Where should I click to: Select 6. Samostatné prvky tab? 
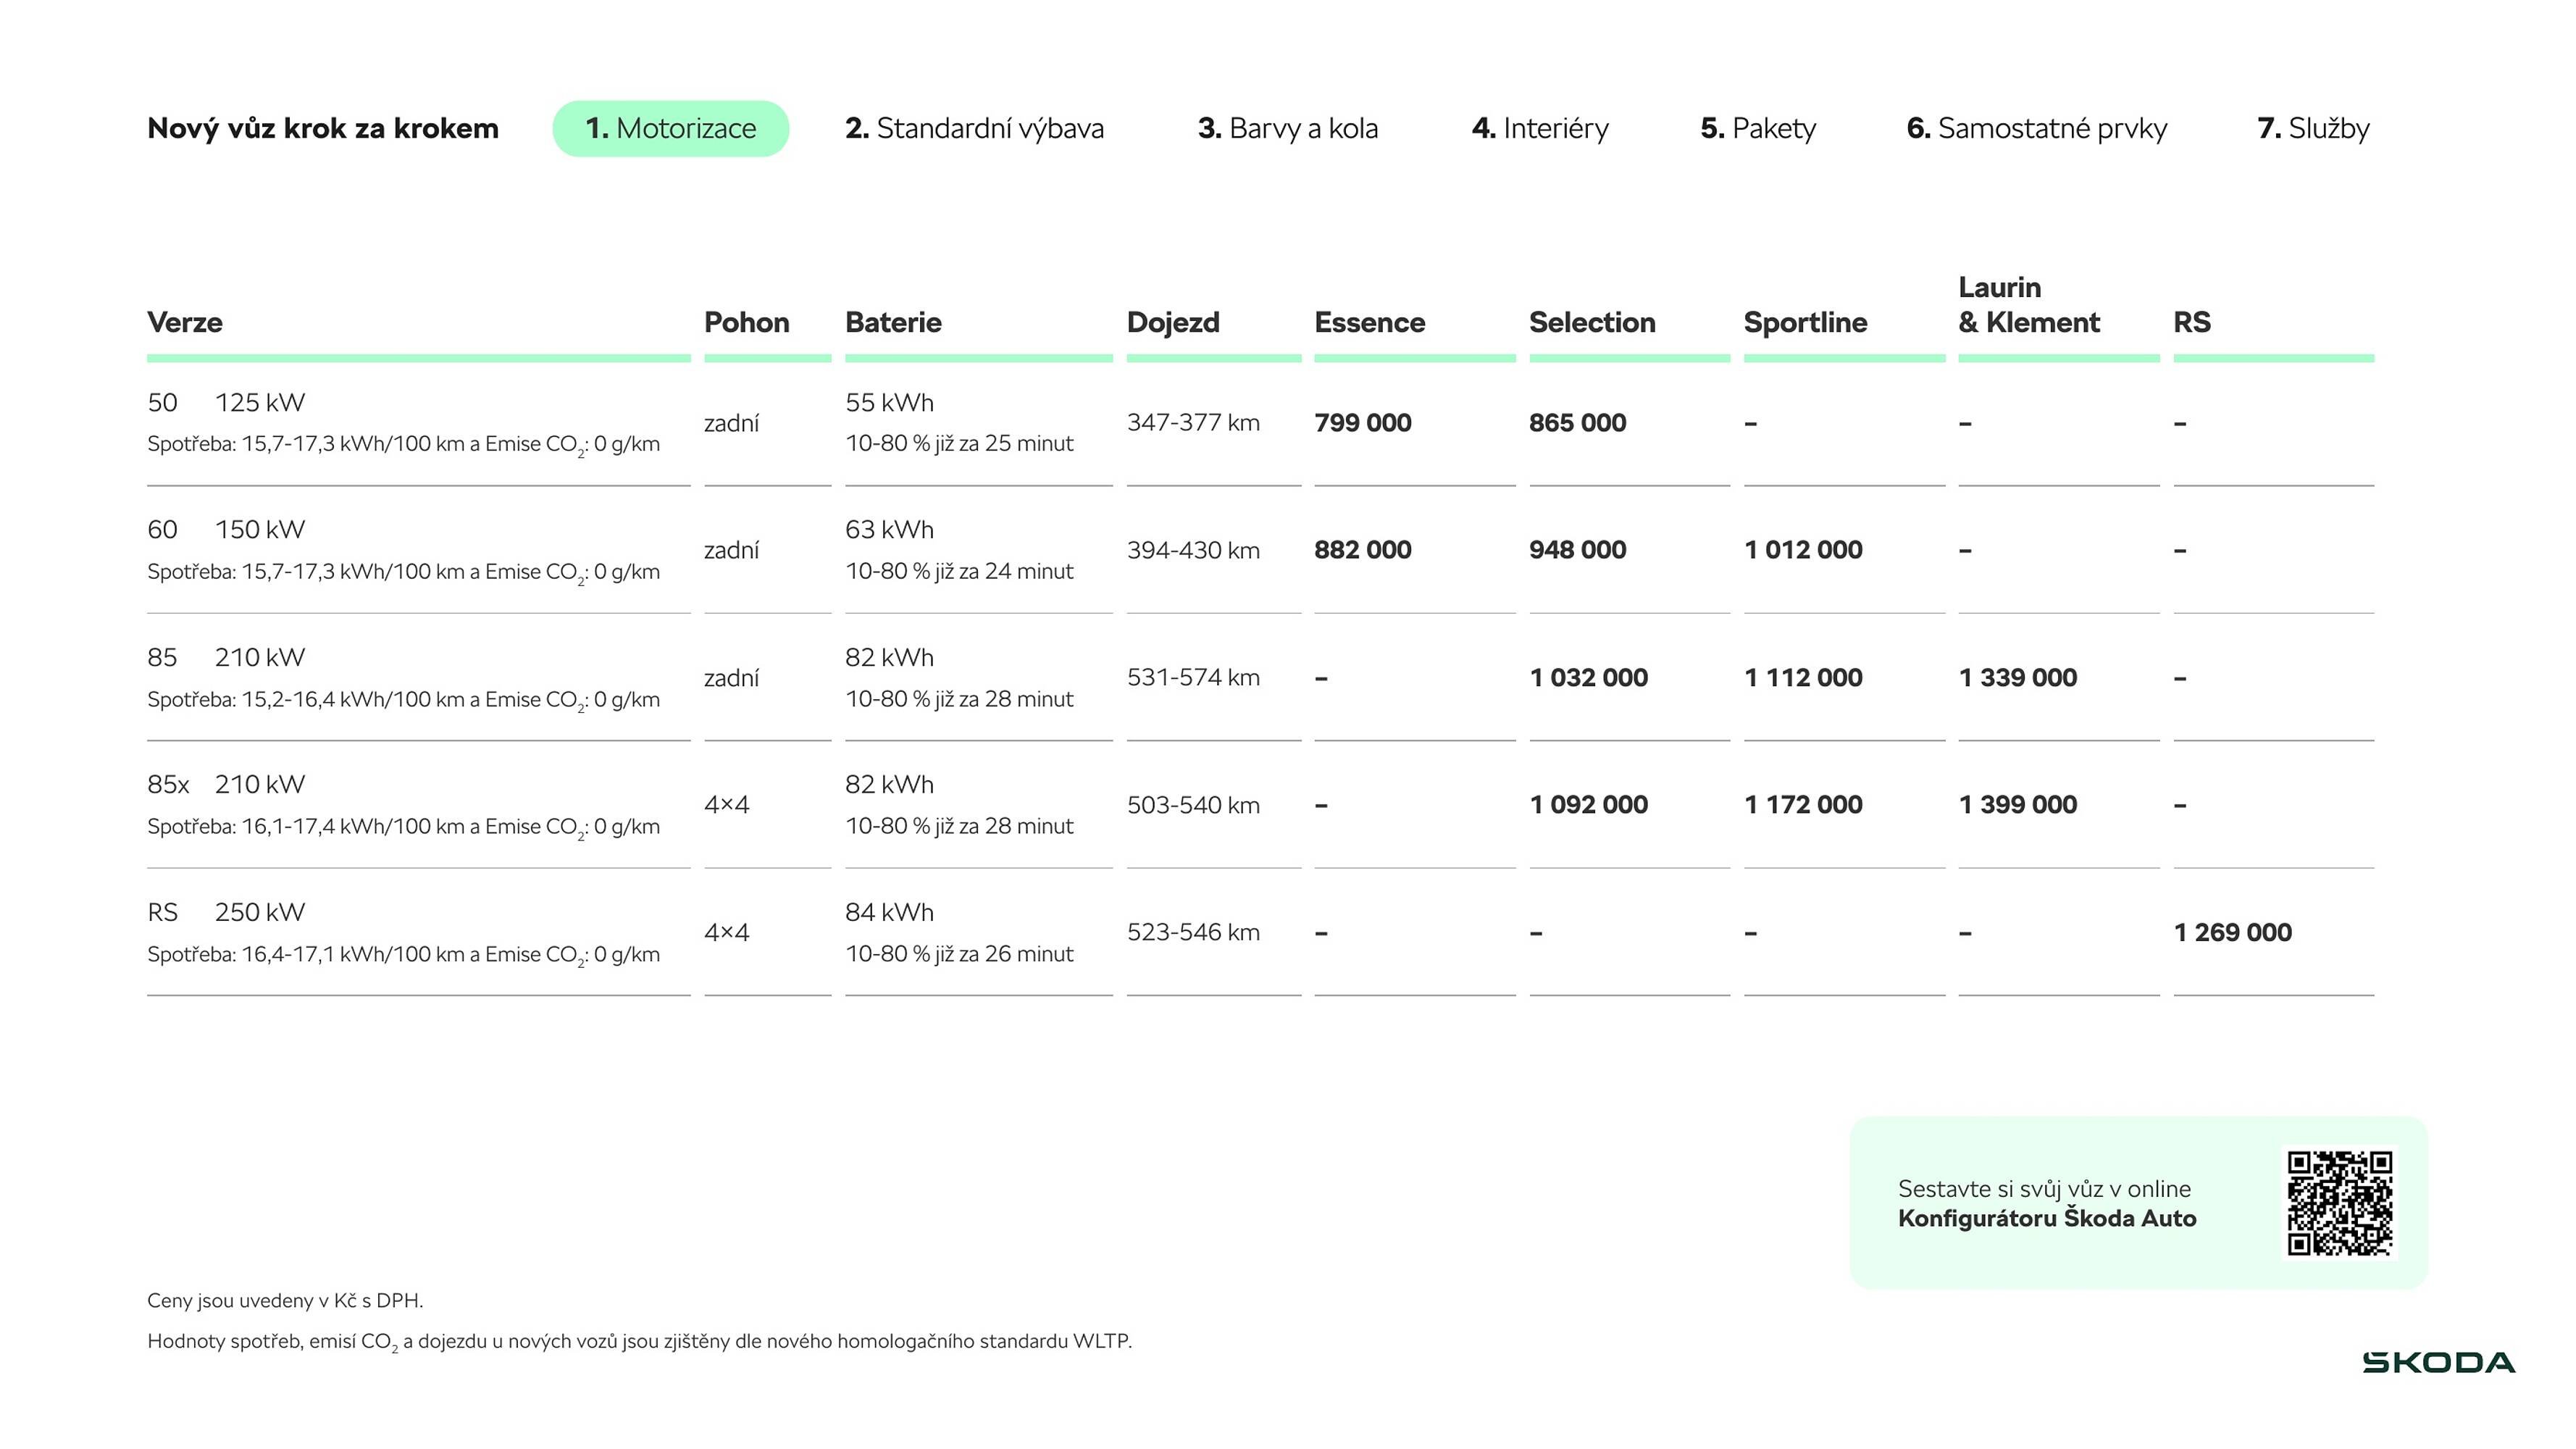click(x=2036, y=128)
